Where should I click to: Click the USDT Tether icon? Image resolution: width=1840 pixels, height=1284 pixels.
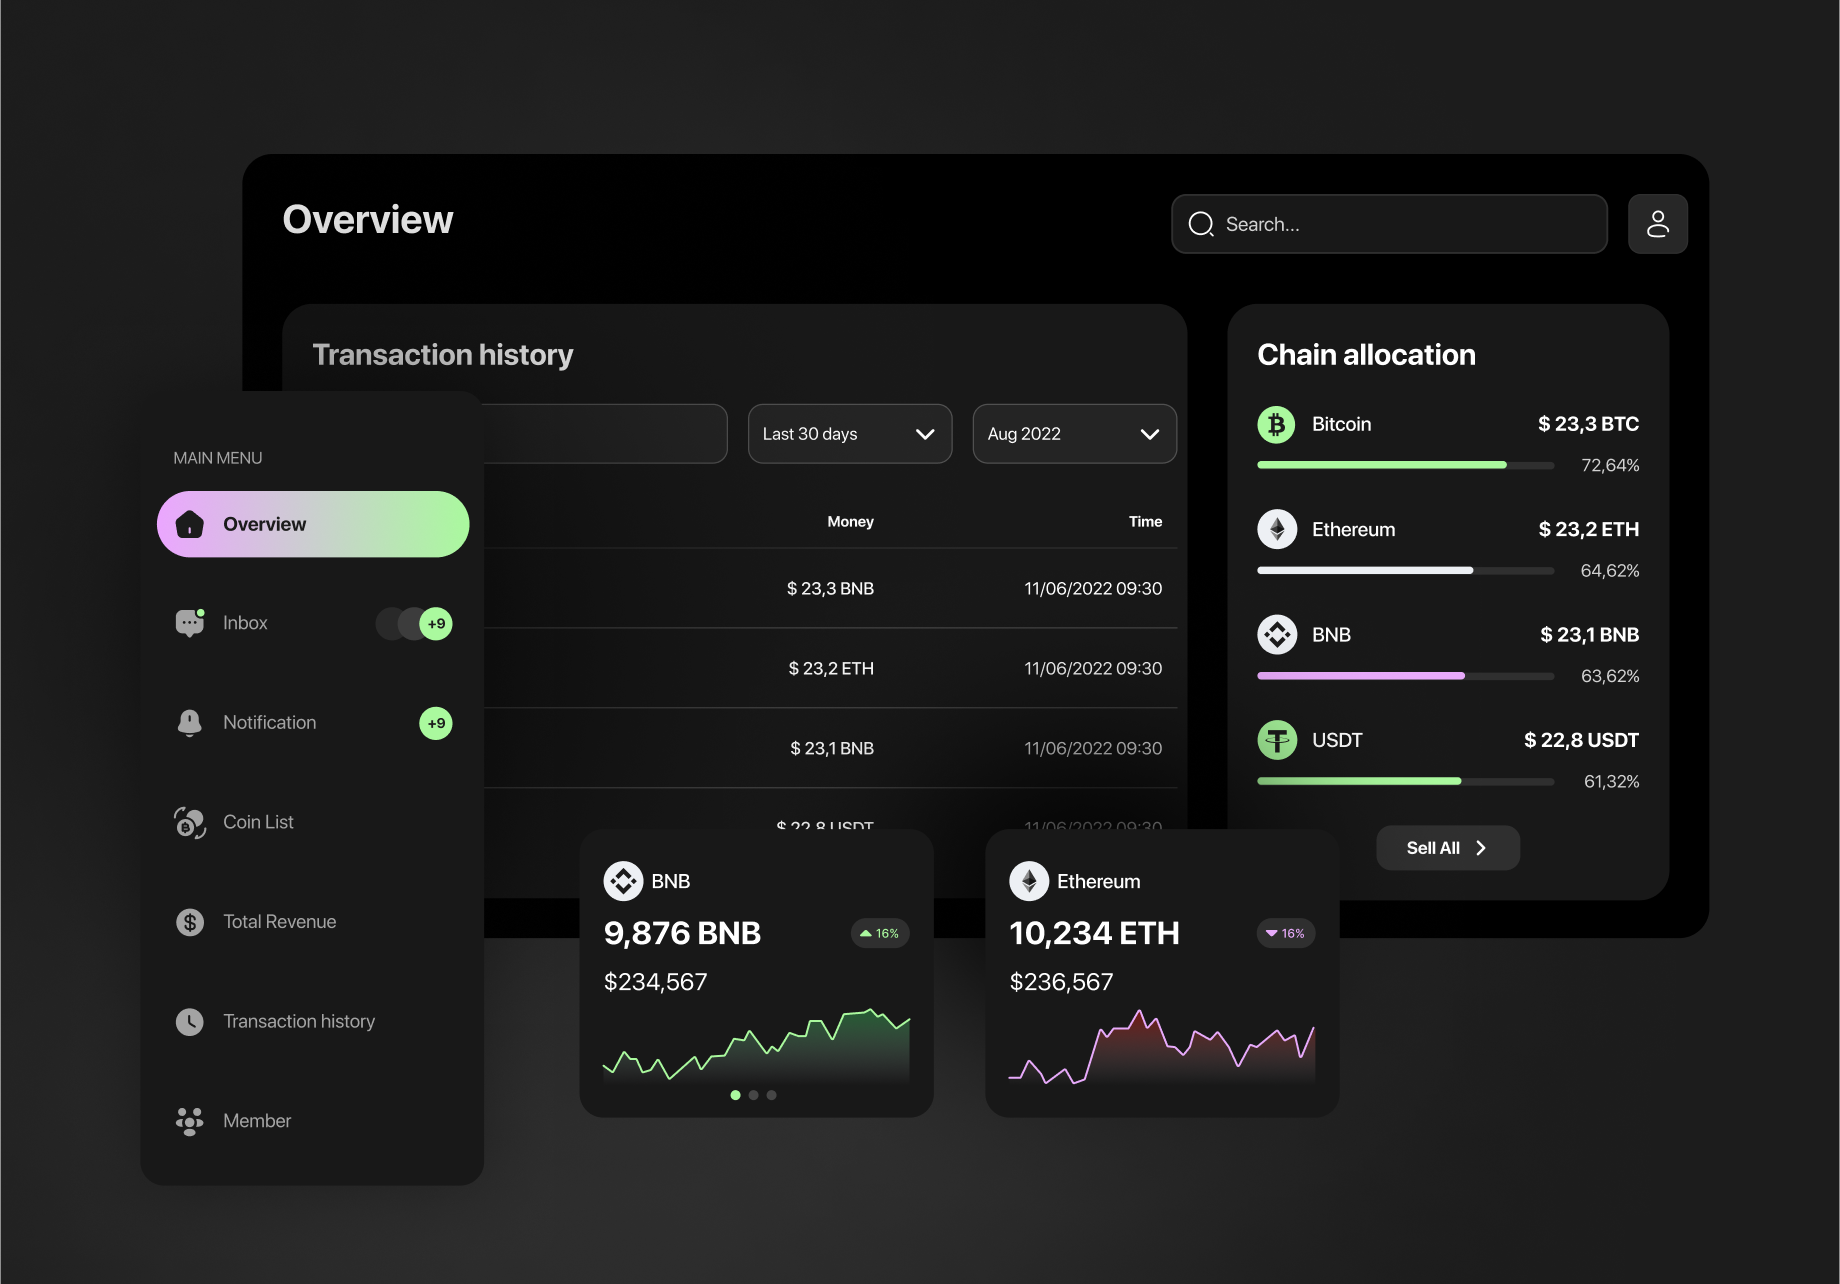[1276, 740]
